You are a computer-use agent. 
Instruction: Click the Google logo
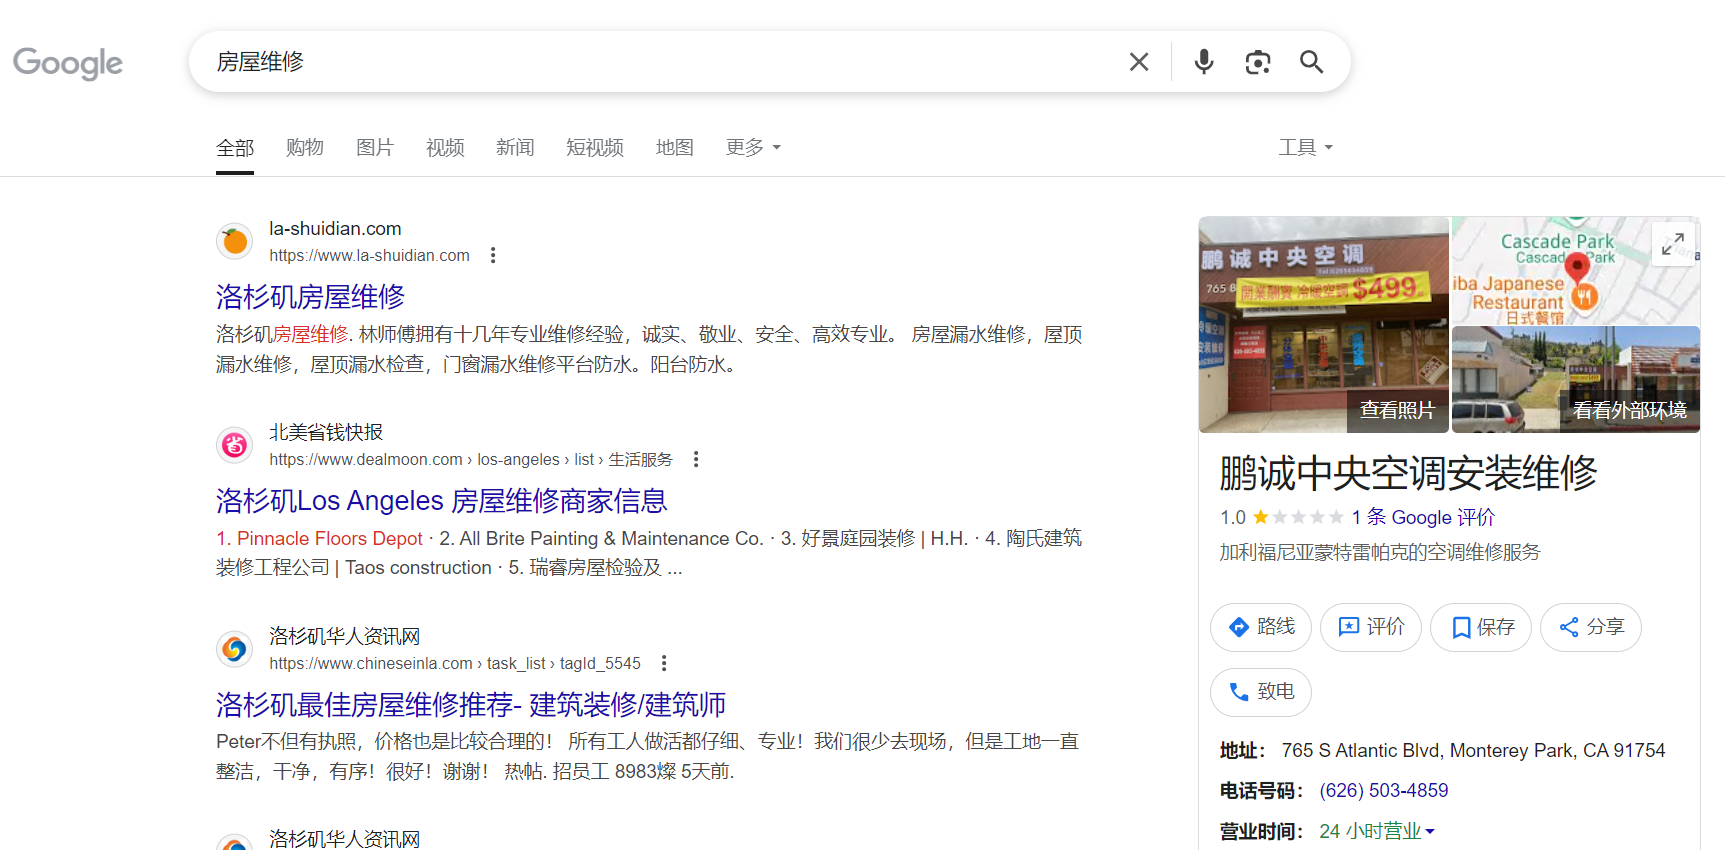pos(68,63)
